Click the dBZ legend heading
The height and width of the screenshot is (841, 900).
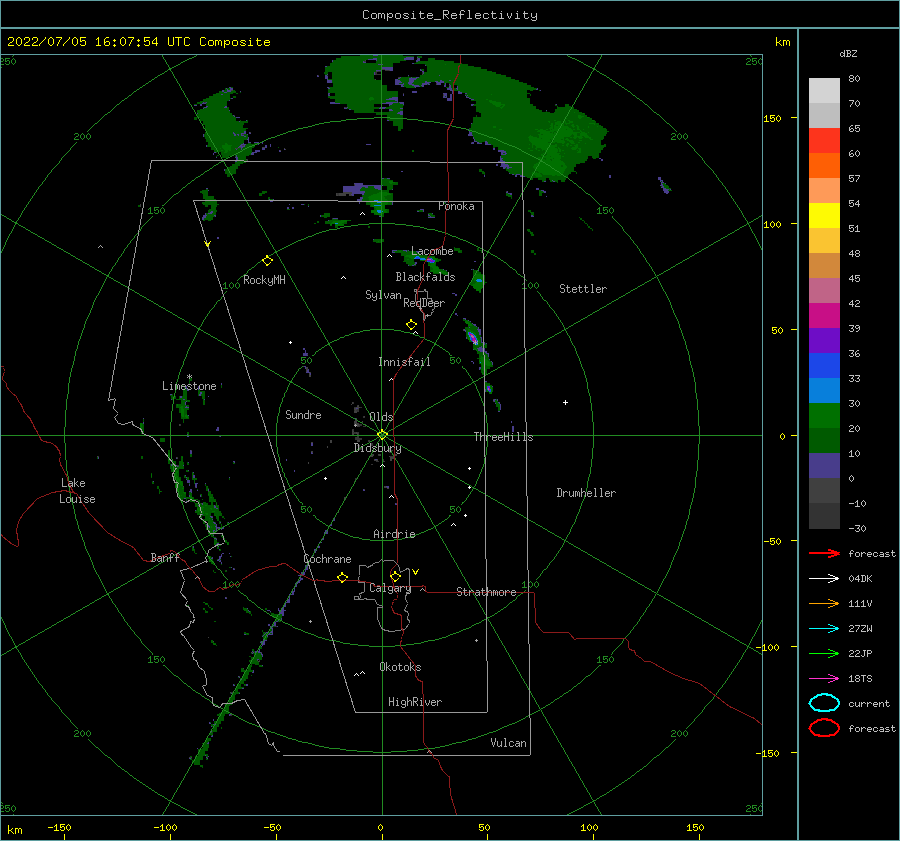tap(848, 53)
